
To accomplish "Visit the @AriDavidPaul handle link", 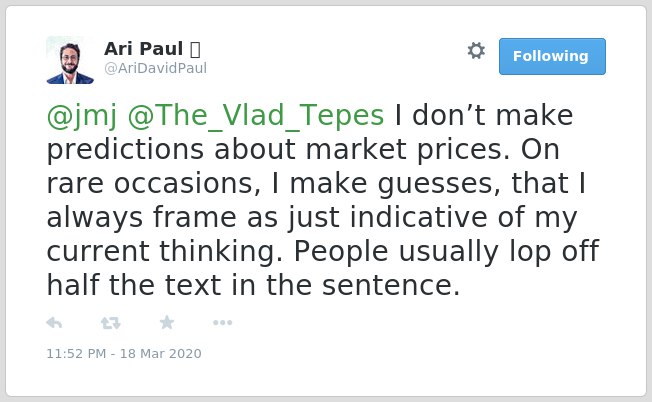I will pos(155,68).
